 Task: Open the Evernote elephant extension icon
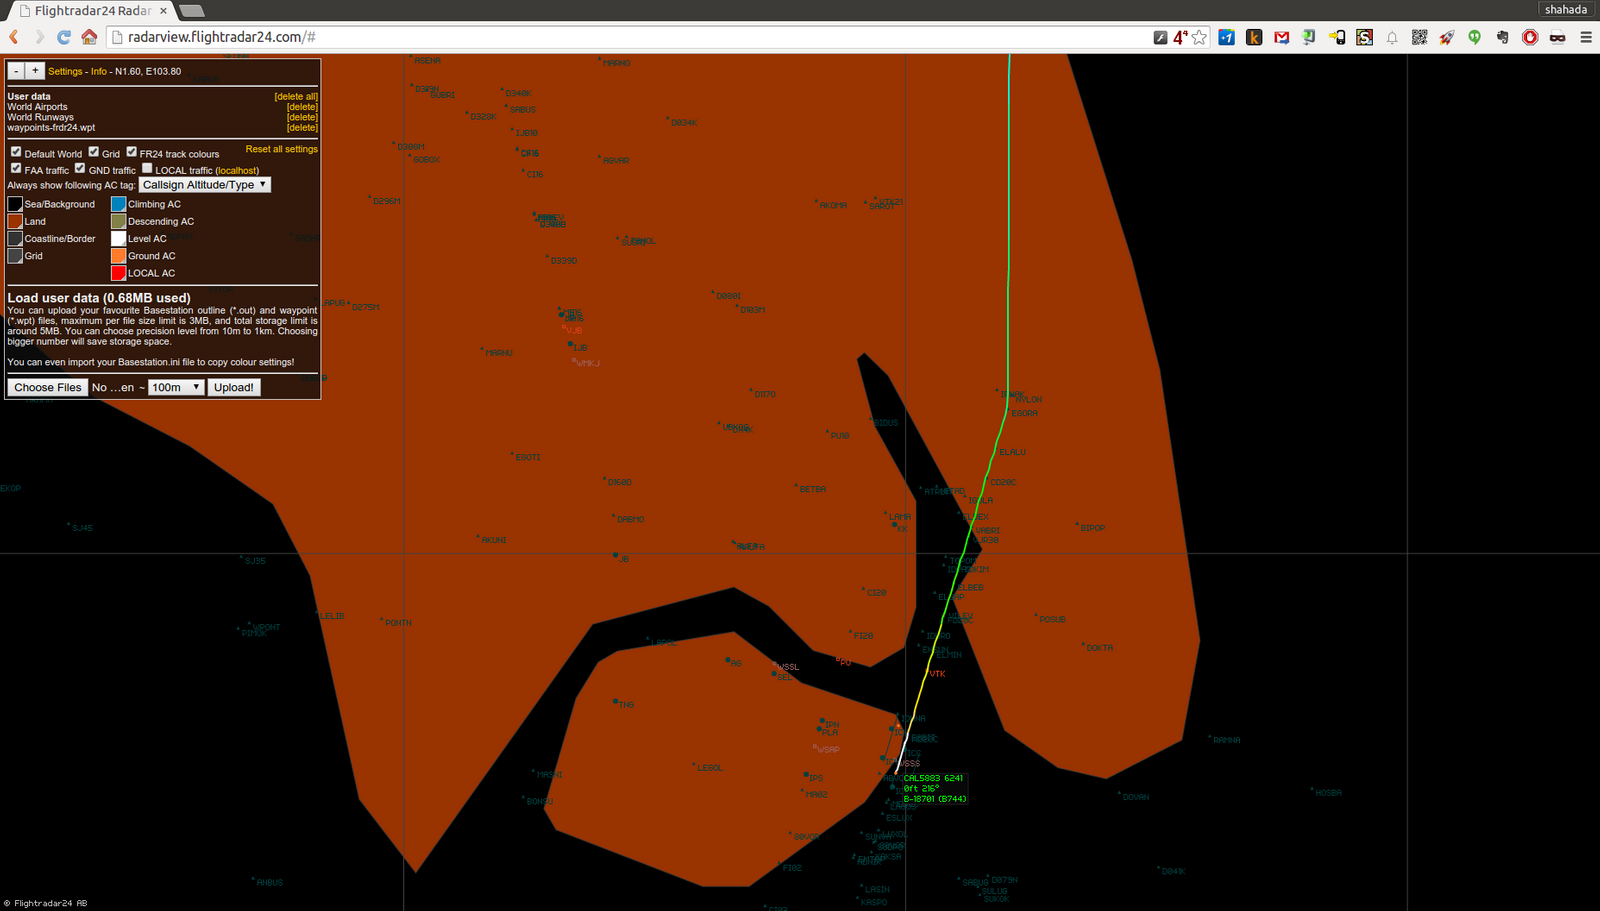(x=1502, y=37)
